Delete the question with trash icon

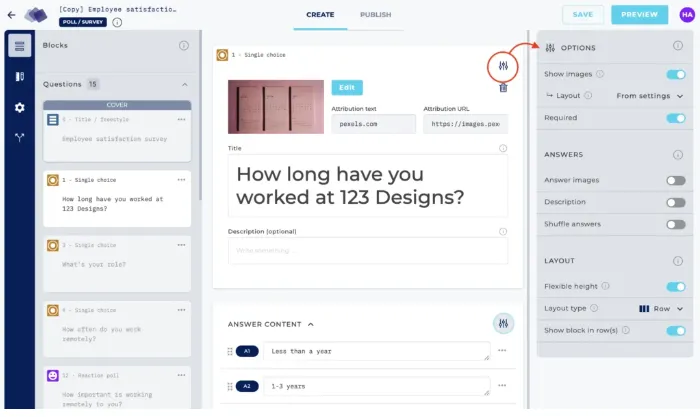tap(503, 88)
